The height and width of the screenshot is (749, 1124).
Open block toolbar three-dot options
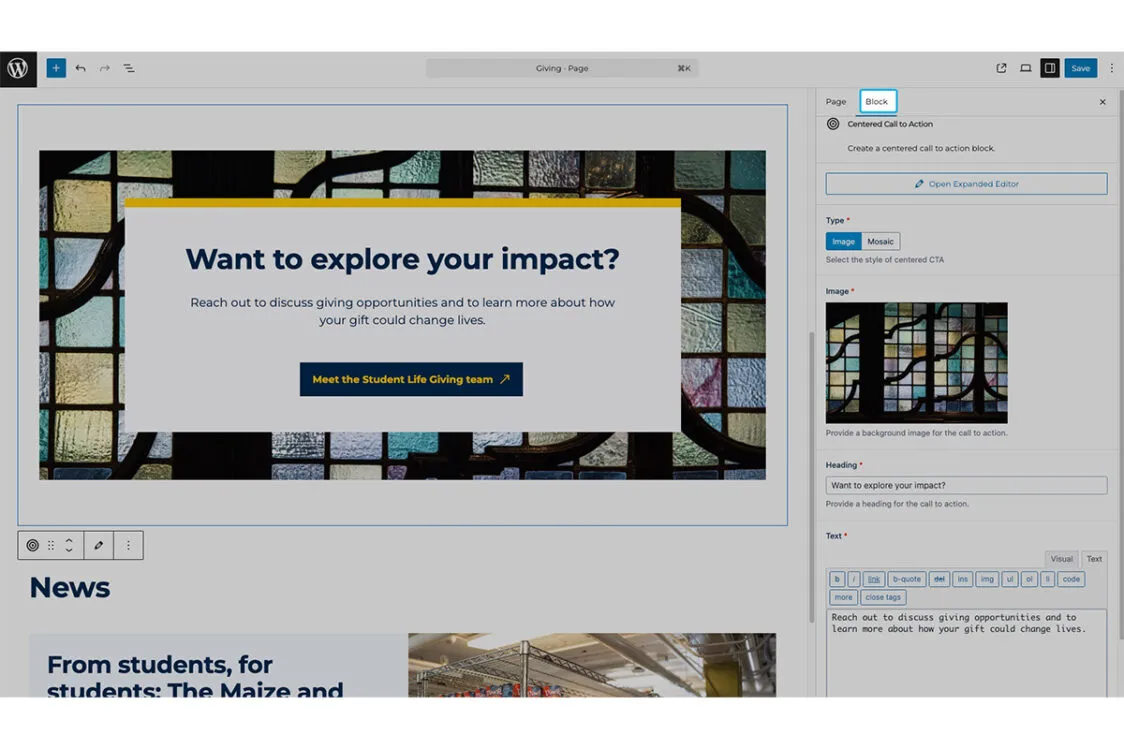(128, 545)
